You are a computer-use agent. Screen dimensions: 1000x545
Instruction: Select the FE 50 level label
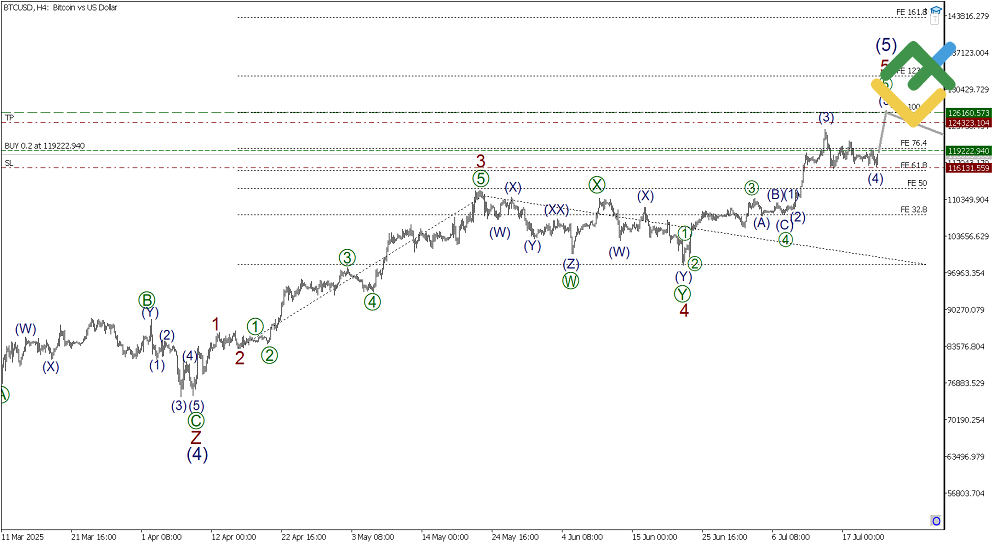click(x=917, y=183)
